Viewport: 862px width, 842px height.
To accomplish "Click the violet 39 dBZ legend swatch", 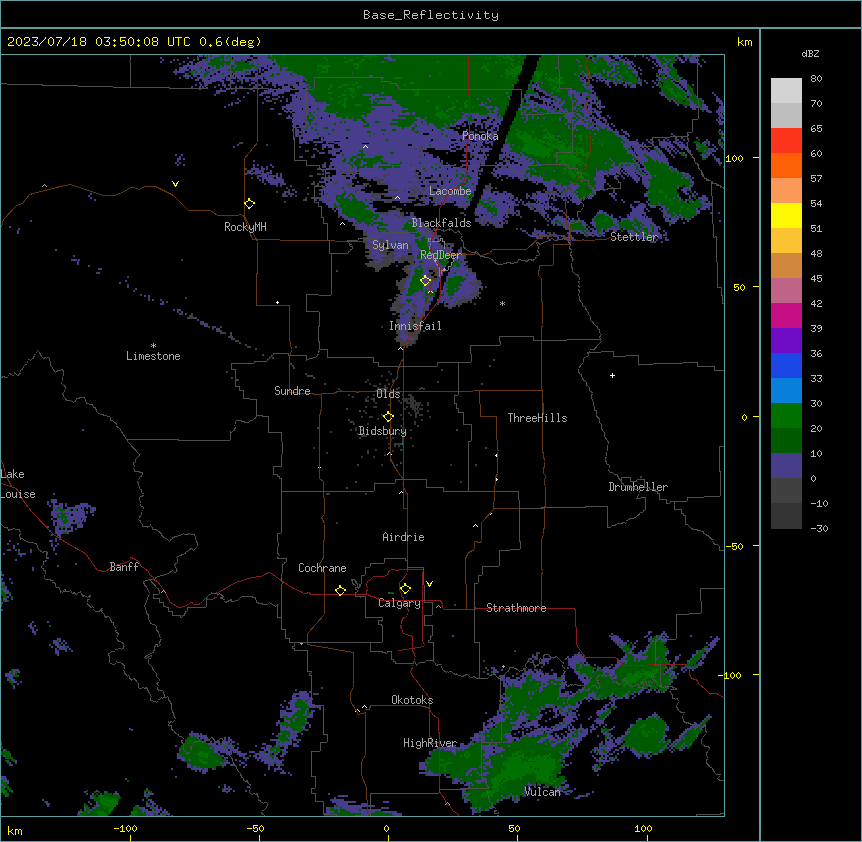I will [x=786, y=341].
